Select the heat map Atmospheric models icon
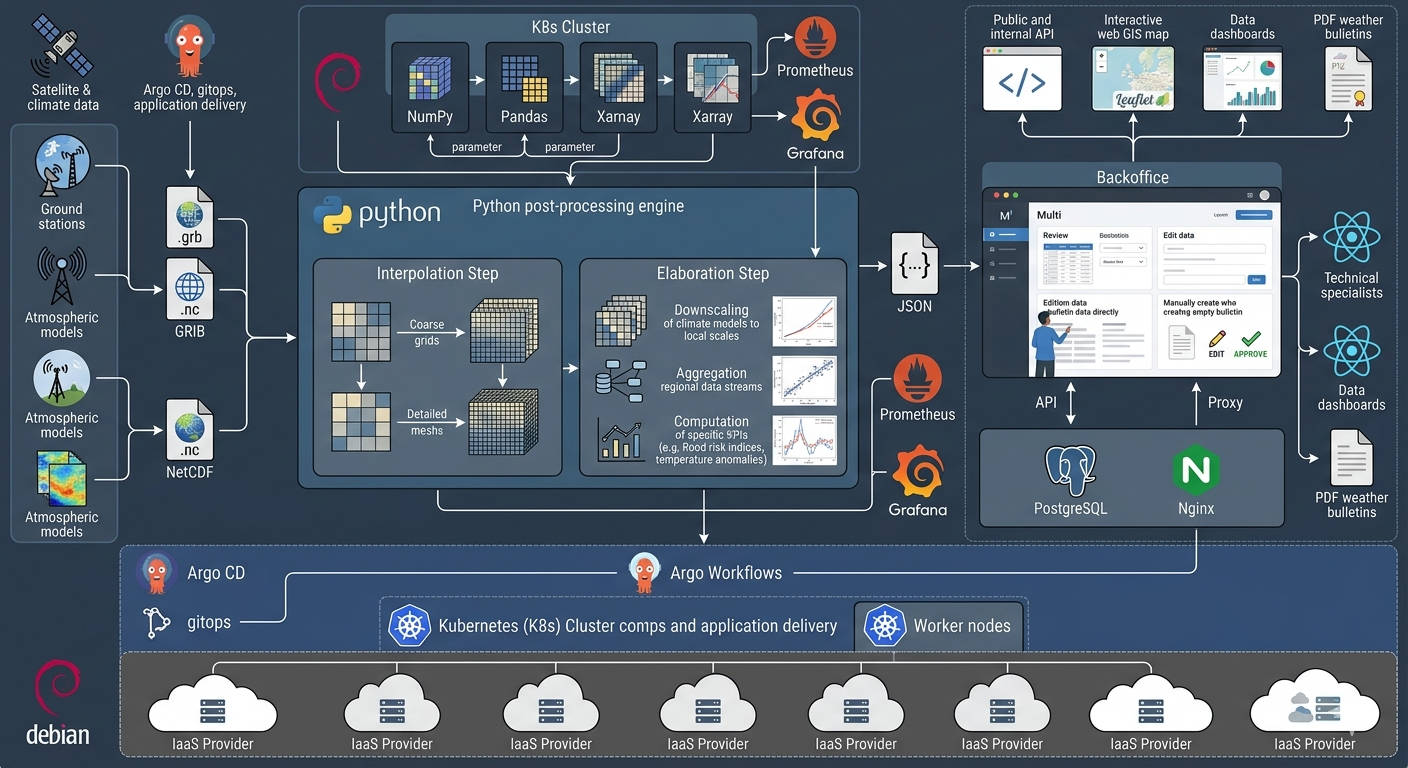 pyautogui.click(x=61, y=479)
